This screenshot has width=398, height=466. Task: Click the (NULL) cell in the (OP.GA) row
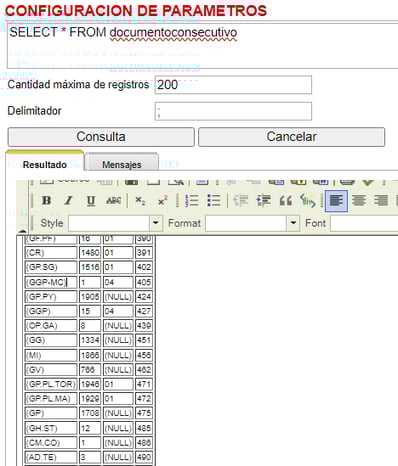click(x=118, y=325)
